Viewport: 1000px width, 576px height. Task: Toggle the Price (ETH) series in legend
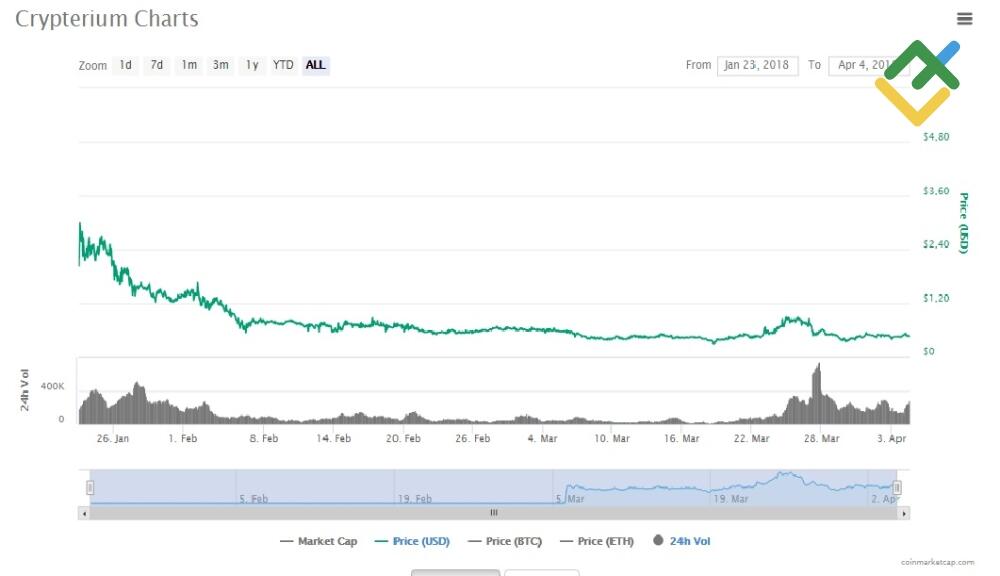(x=597, y=541)
